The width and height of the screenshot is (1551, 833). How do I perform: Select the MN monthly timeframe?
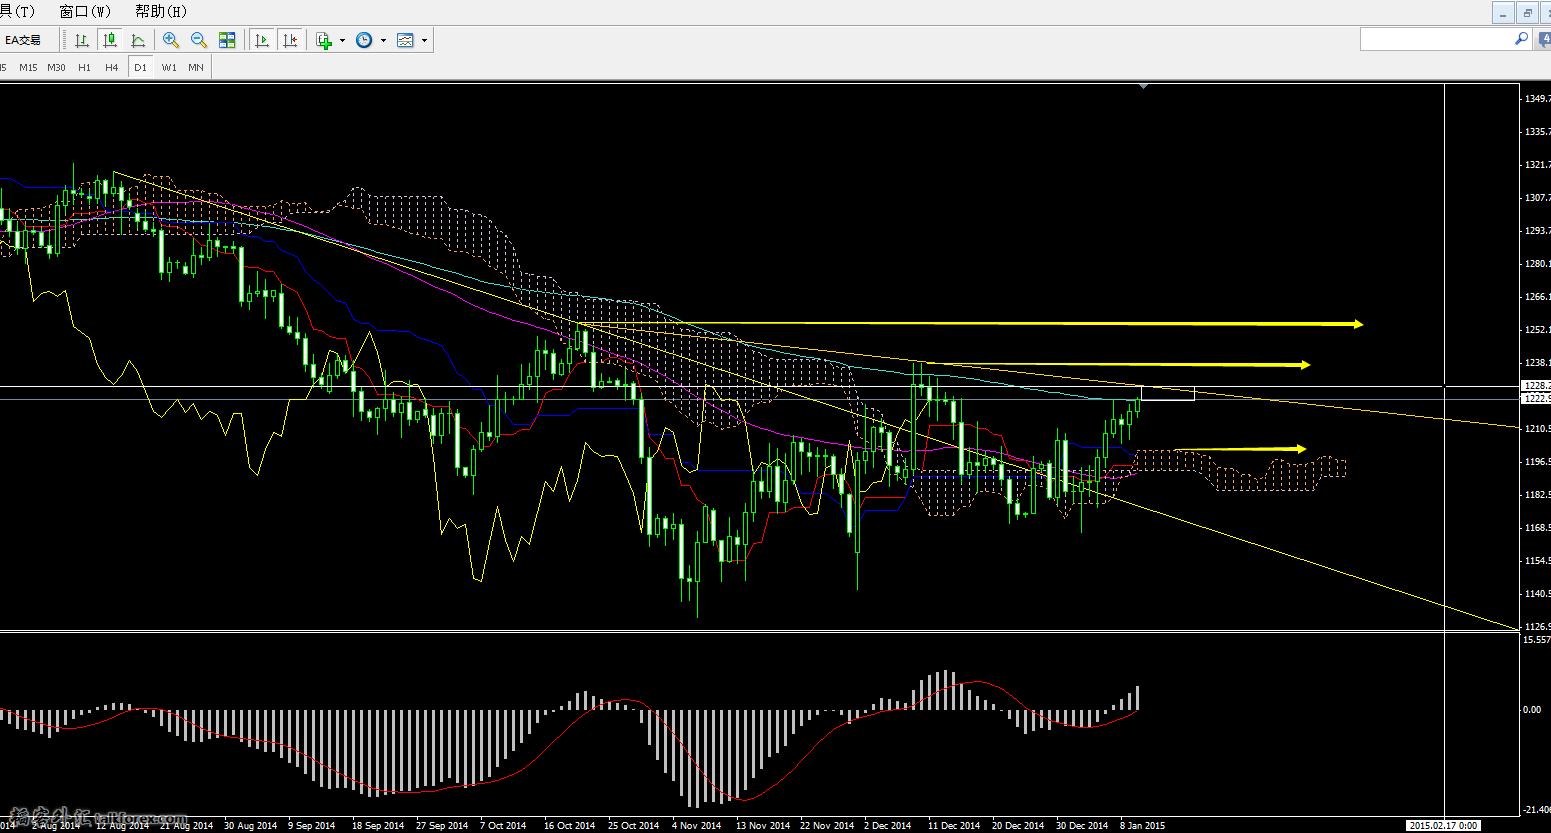coord(196,67)
